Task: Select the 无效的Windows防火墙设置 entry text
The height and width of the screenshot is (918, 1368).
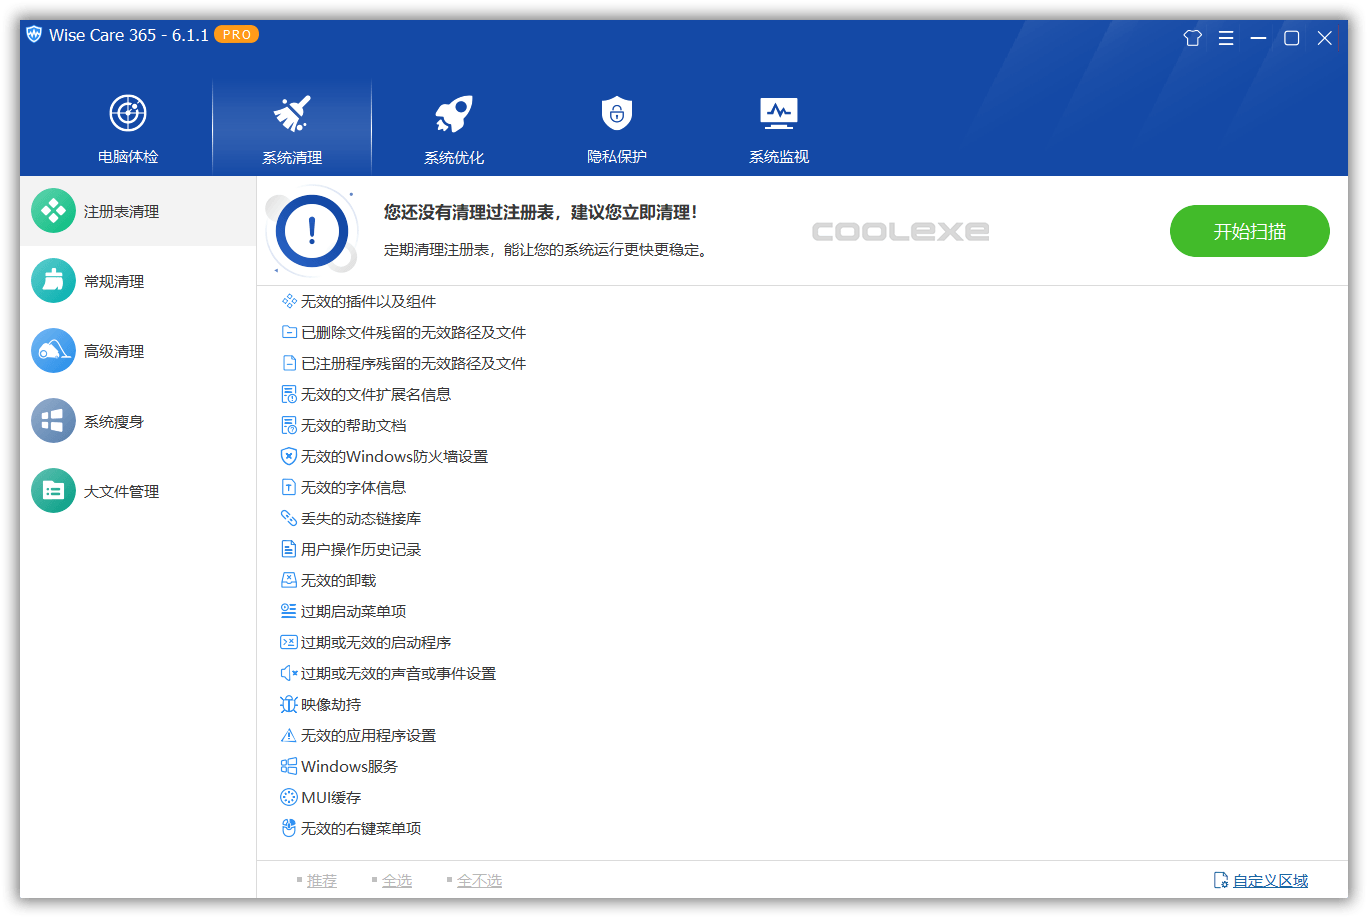Action: point(394,456)
